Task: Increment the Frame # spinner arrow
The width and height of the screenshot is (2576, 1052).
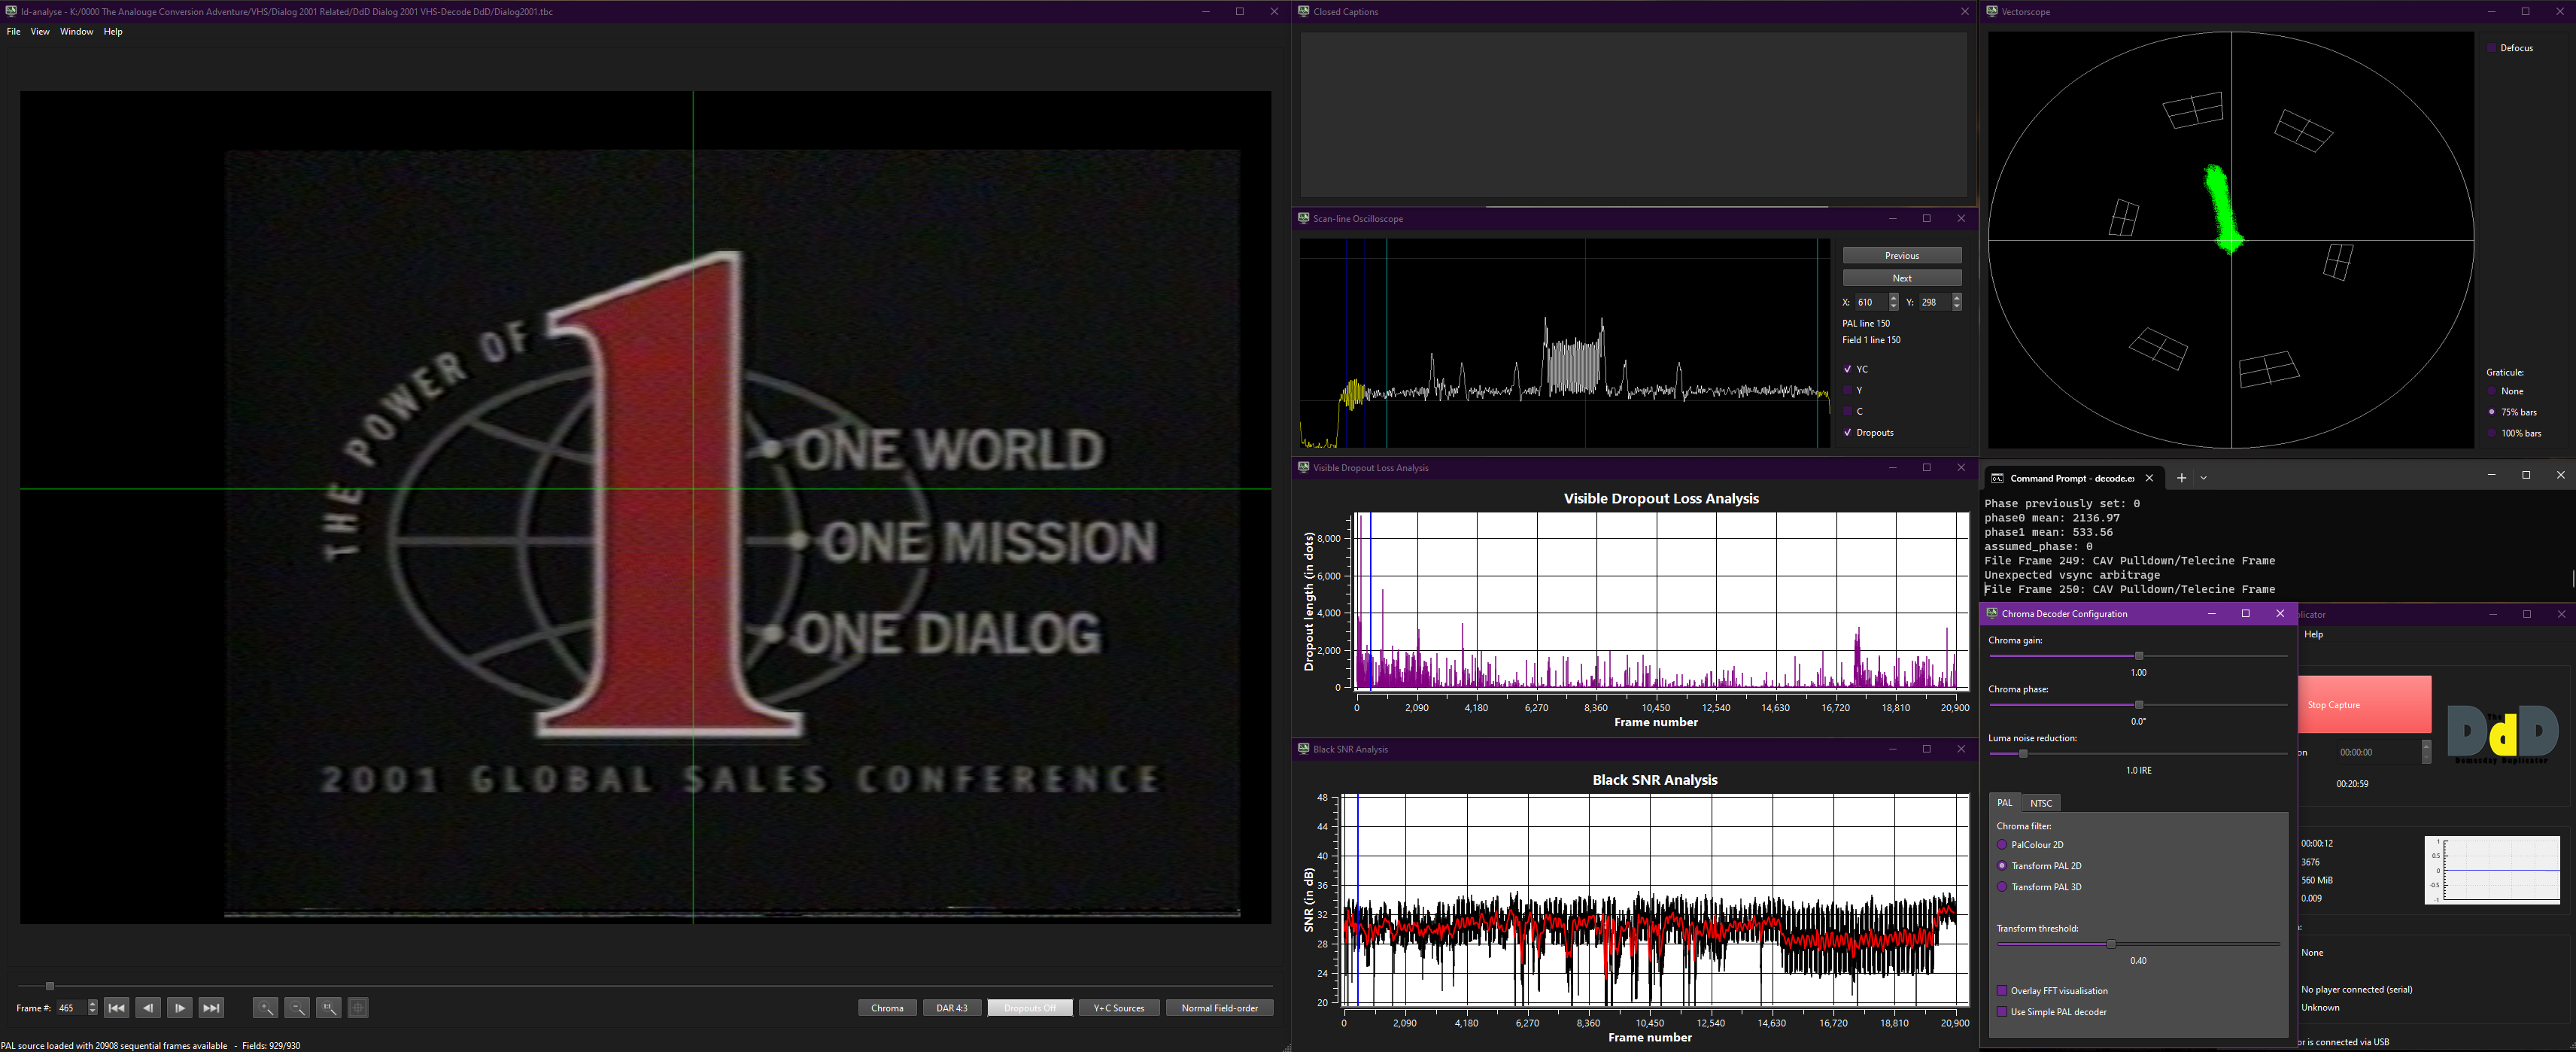Action: [93, 1003]
